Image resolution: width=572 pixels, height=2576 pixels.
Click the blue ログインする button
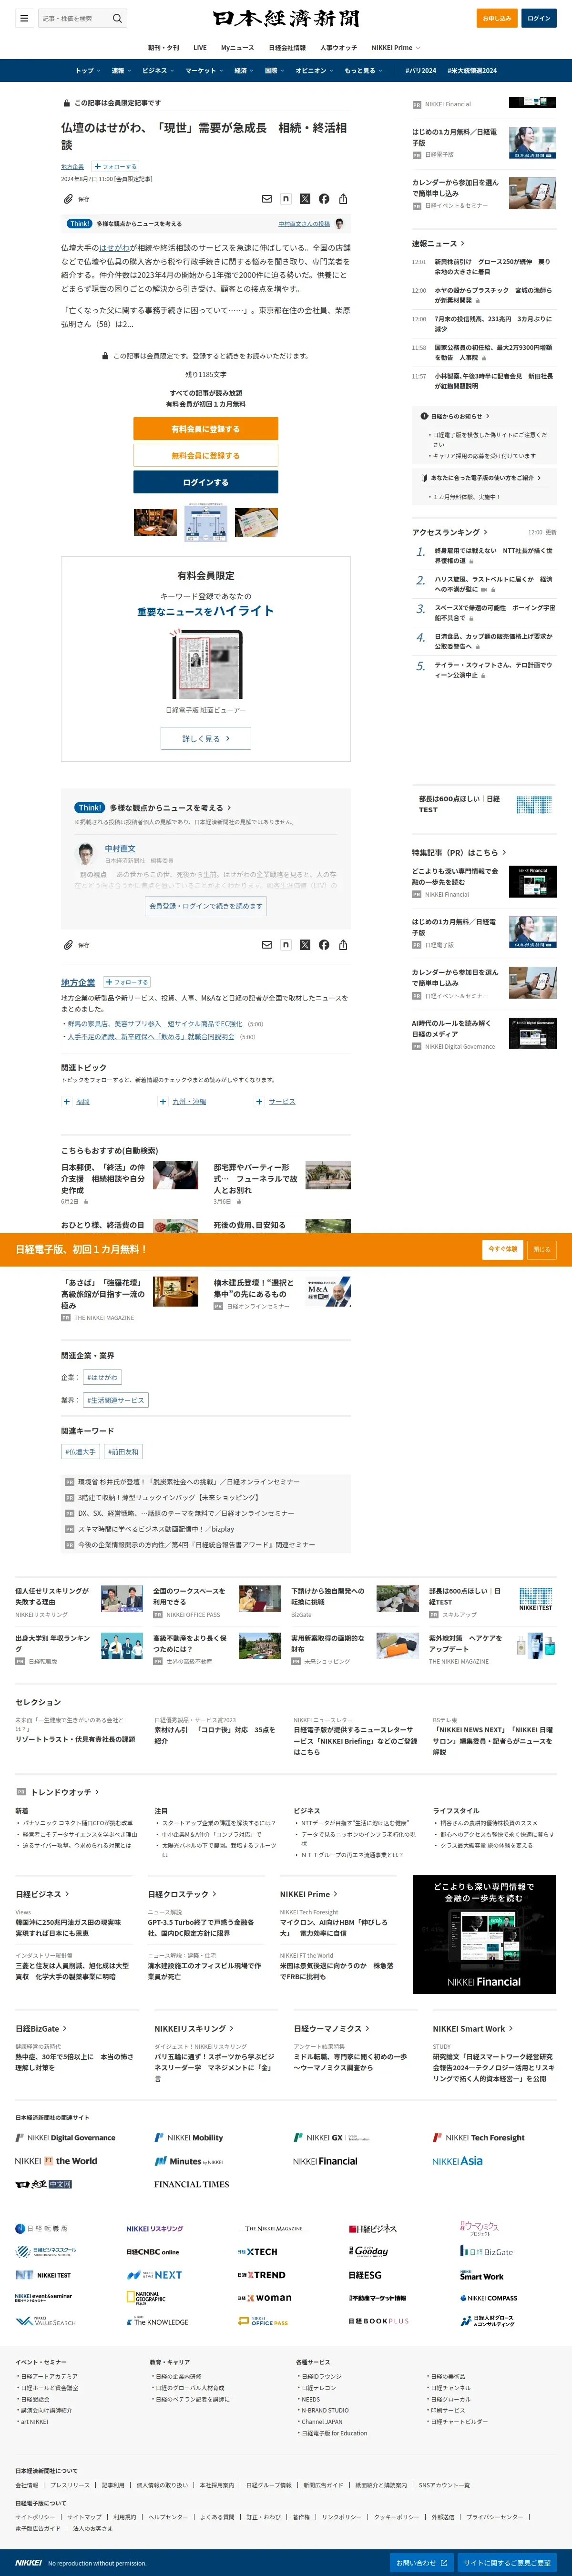206,483
